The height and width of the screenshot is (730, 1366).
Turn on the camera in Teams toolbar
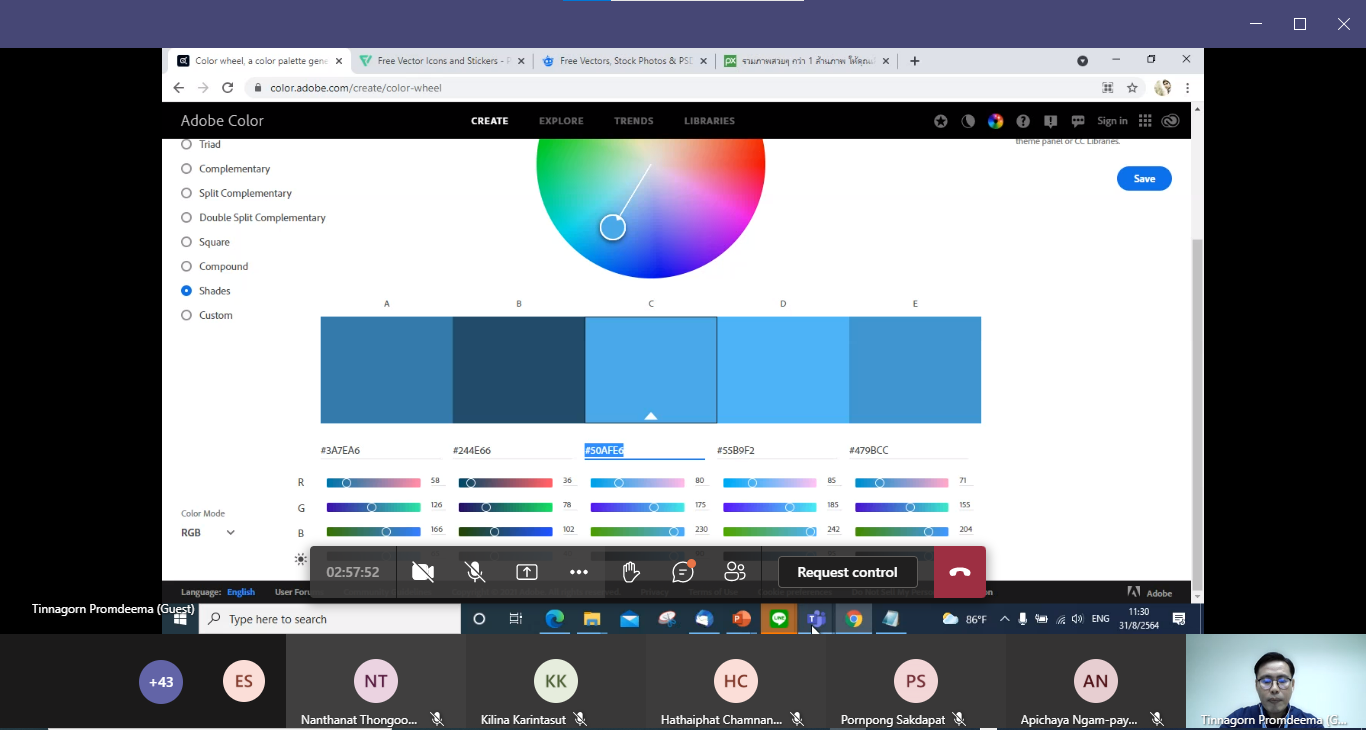(x=423, y=572)
